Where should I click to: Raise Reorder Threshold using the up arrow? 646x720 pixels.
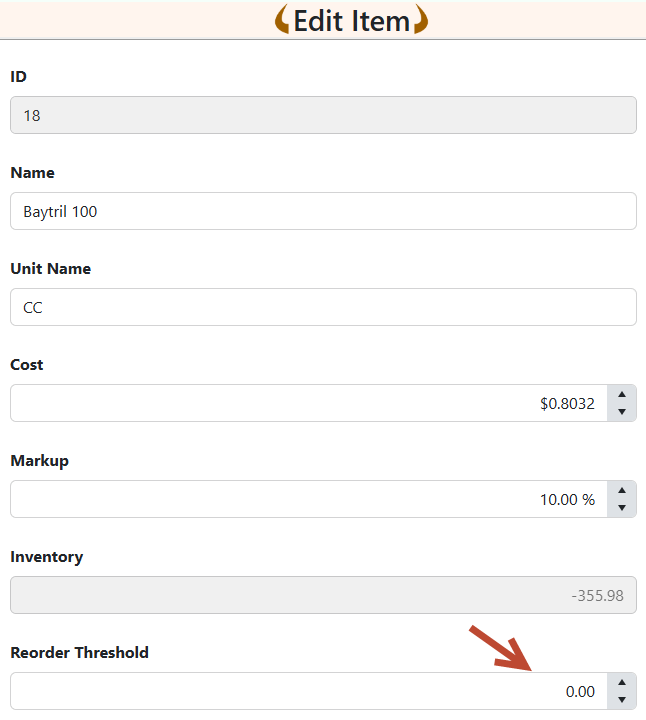622,683
